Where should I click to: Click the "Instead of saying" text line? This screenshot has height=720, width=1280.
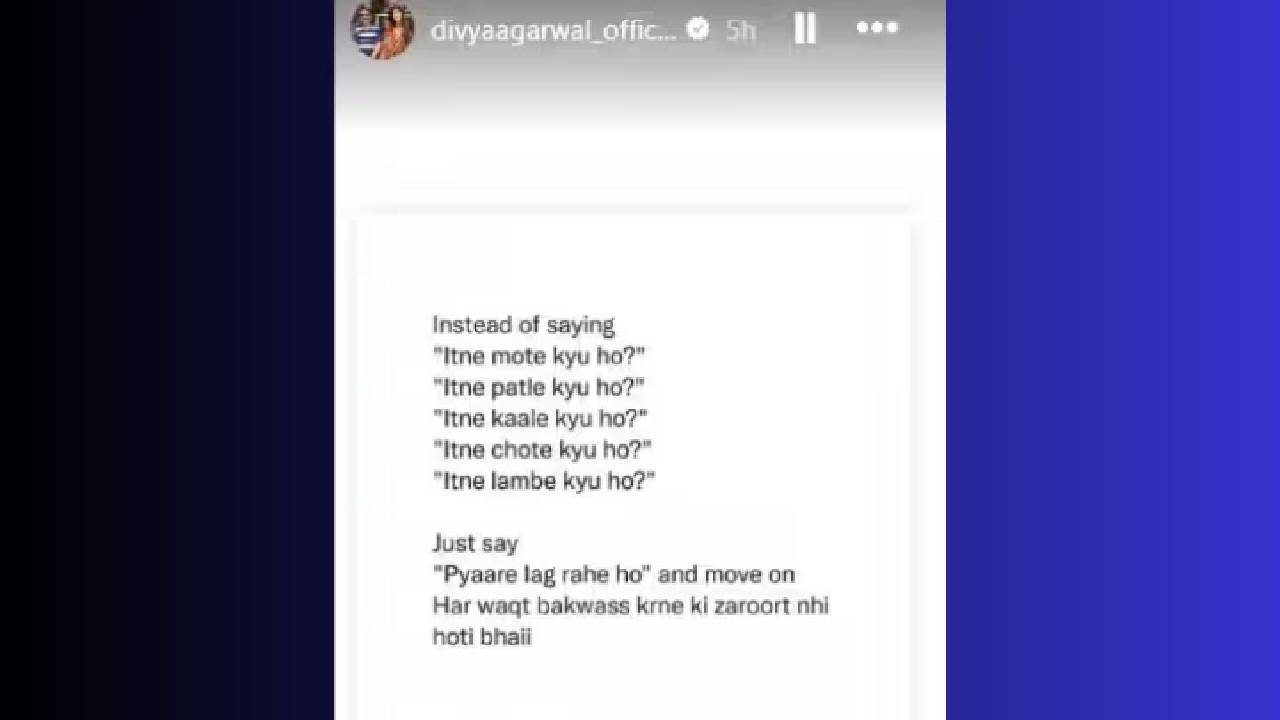(523, 325)
